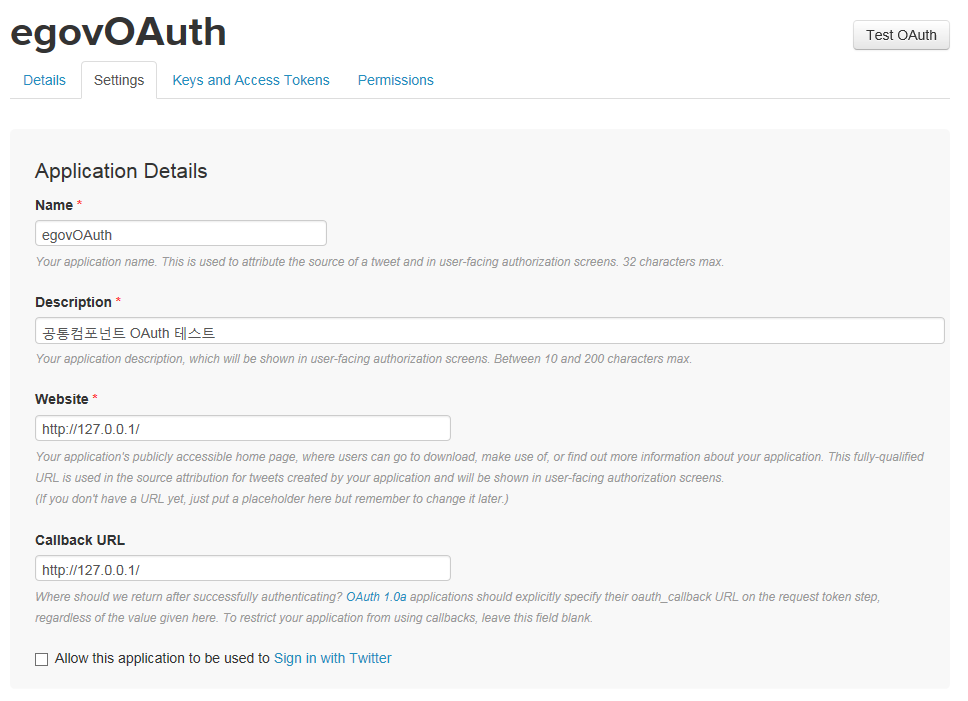Screen dimensions: 968x701
Task: Place cursor in the Website URL field
Action: coord(242,429)
